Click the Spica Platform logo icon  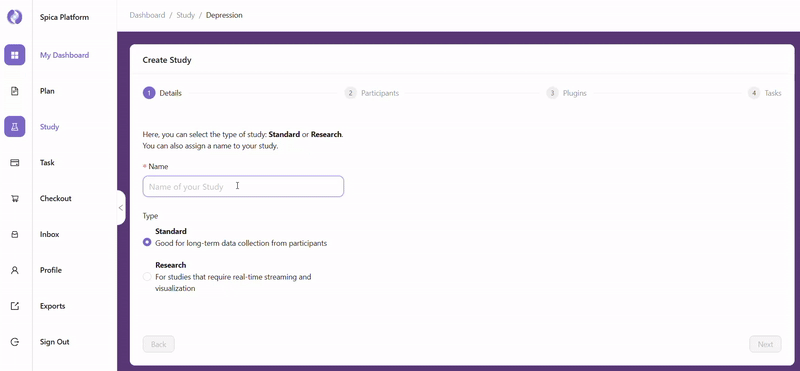coord(14,17)
